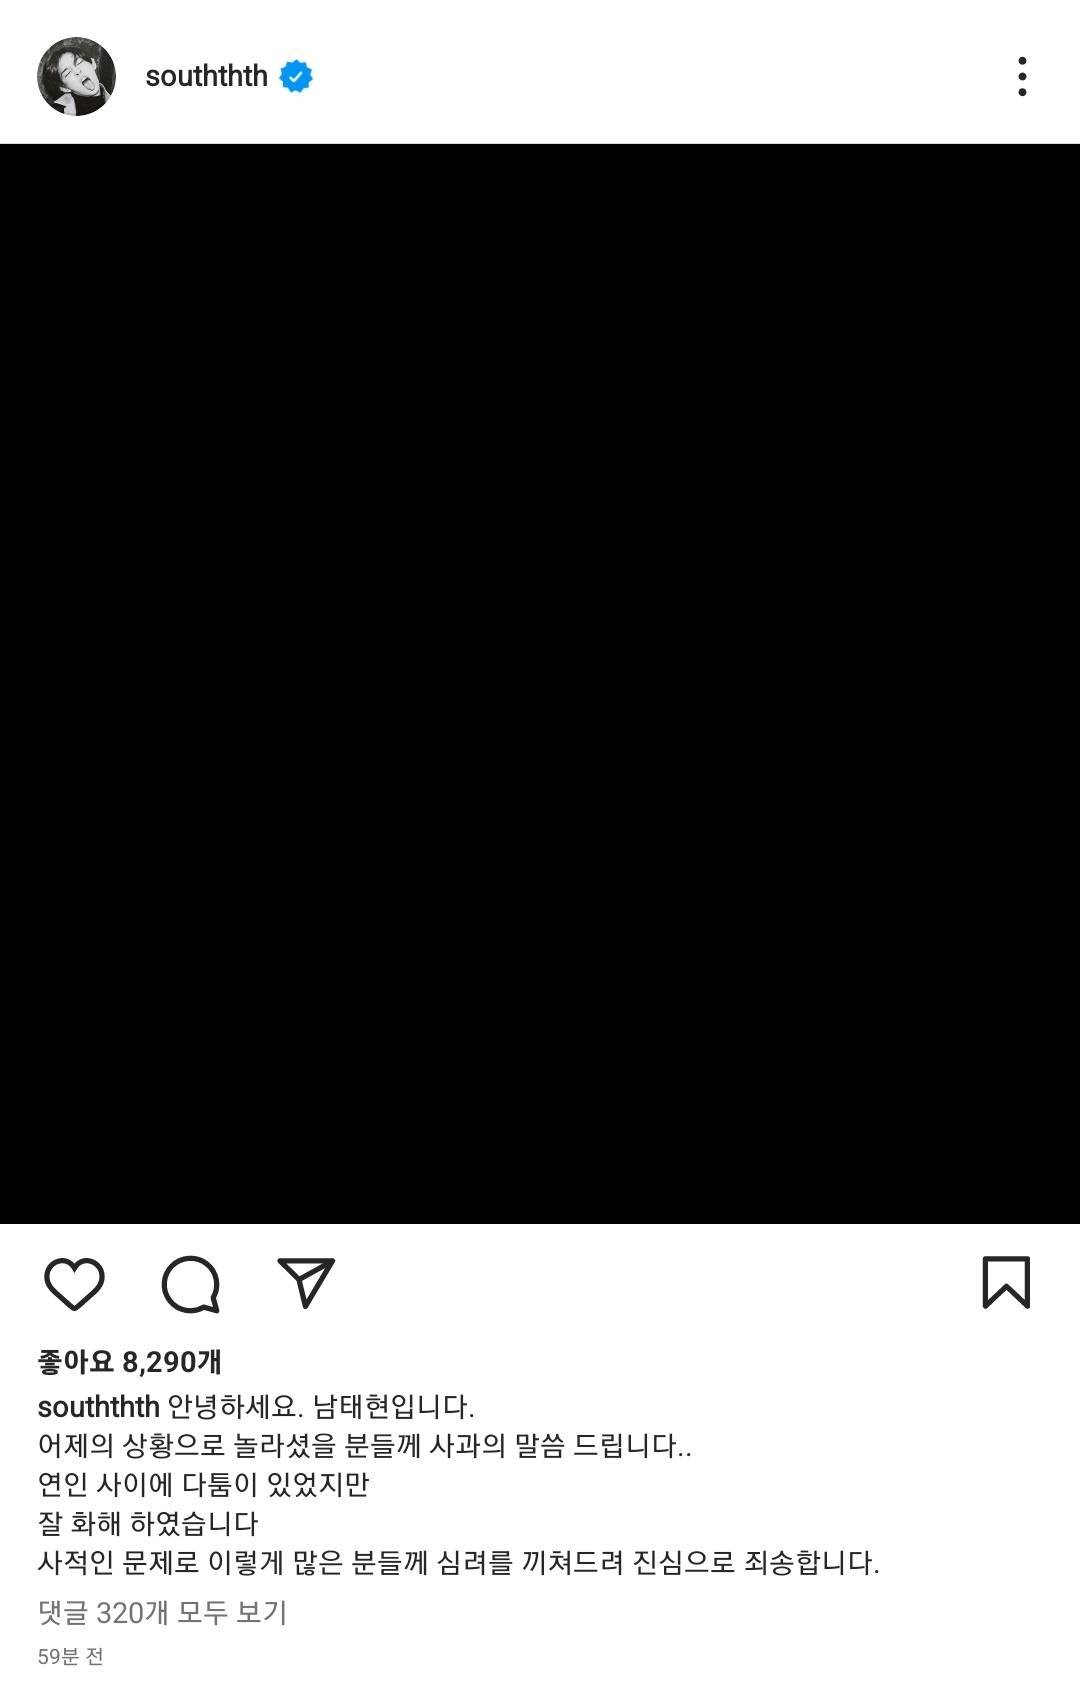The image size is (1080, 1699).
Task: Tap caption line 연인 사이에 다툼이 있었지만
Action: point(204,1484)
